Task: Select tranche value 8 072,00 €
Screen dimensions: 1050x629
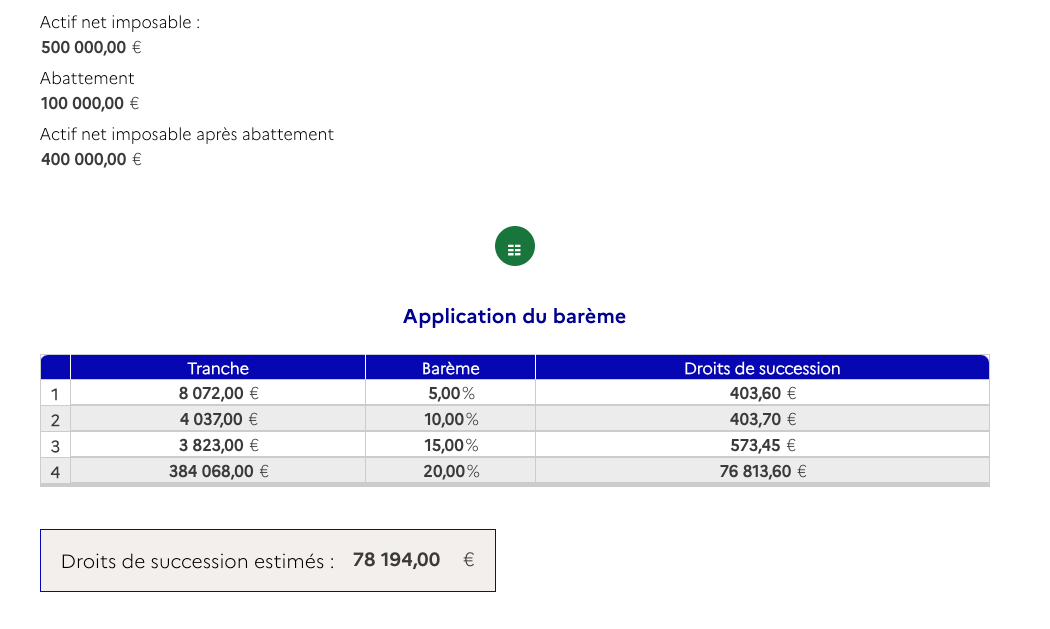Action: coord(218,393)
